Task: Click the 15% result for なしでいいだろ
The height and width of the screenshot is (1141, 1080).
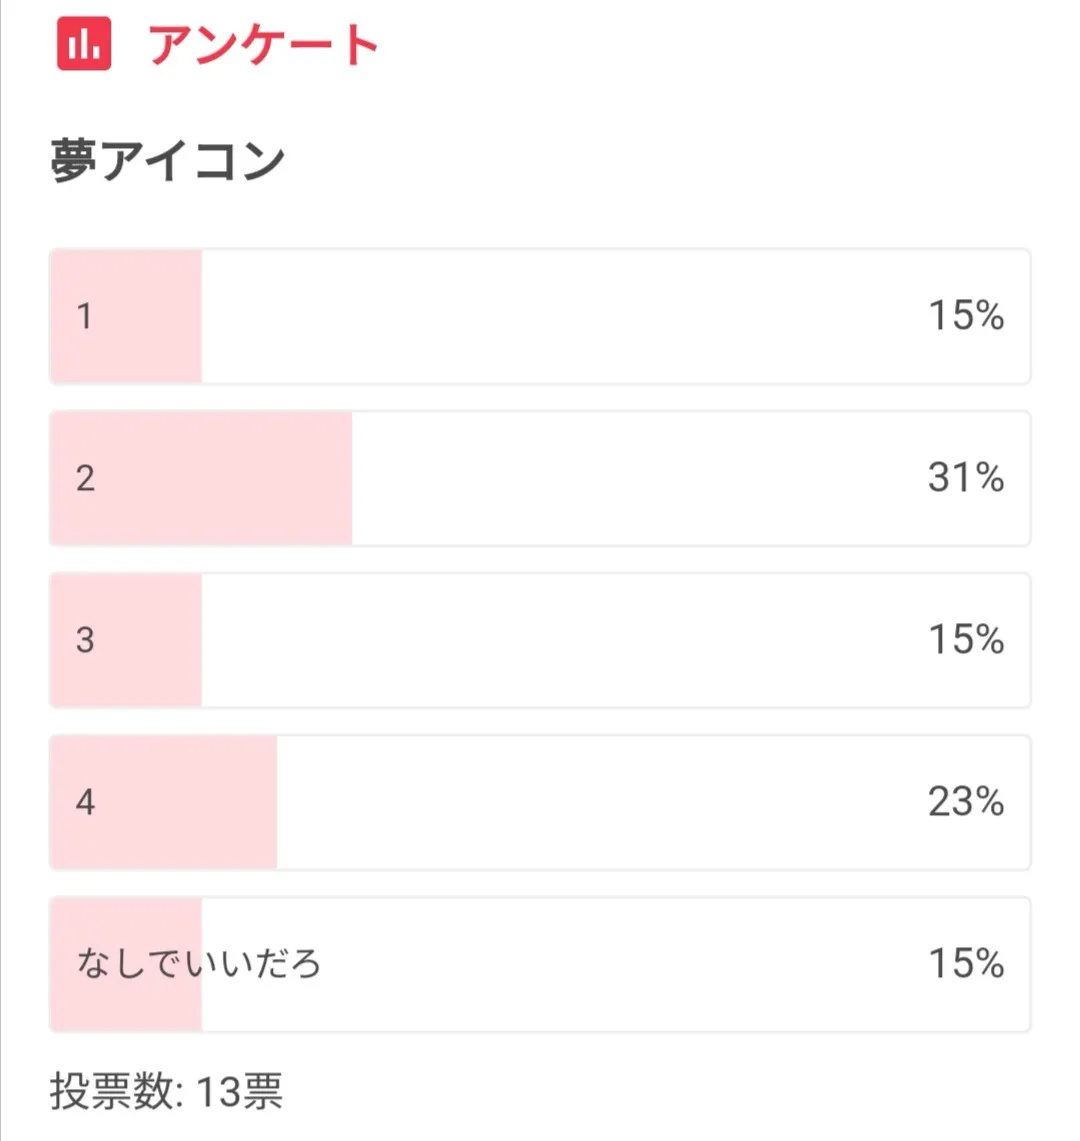Action: point(965,964)
